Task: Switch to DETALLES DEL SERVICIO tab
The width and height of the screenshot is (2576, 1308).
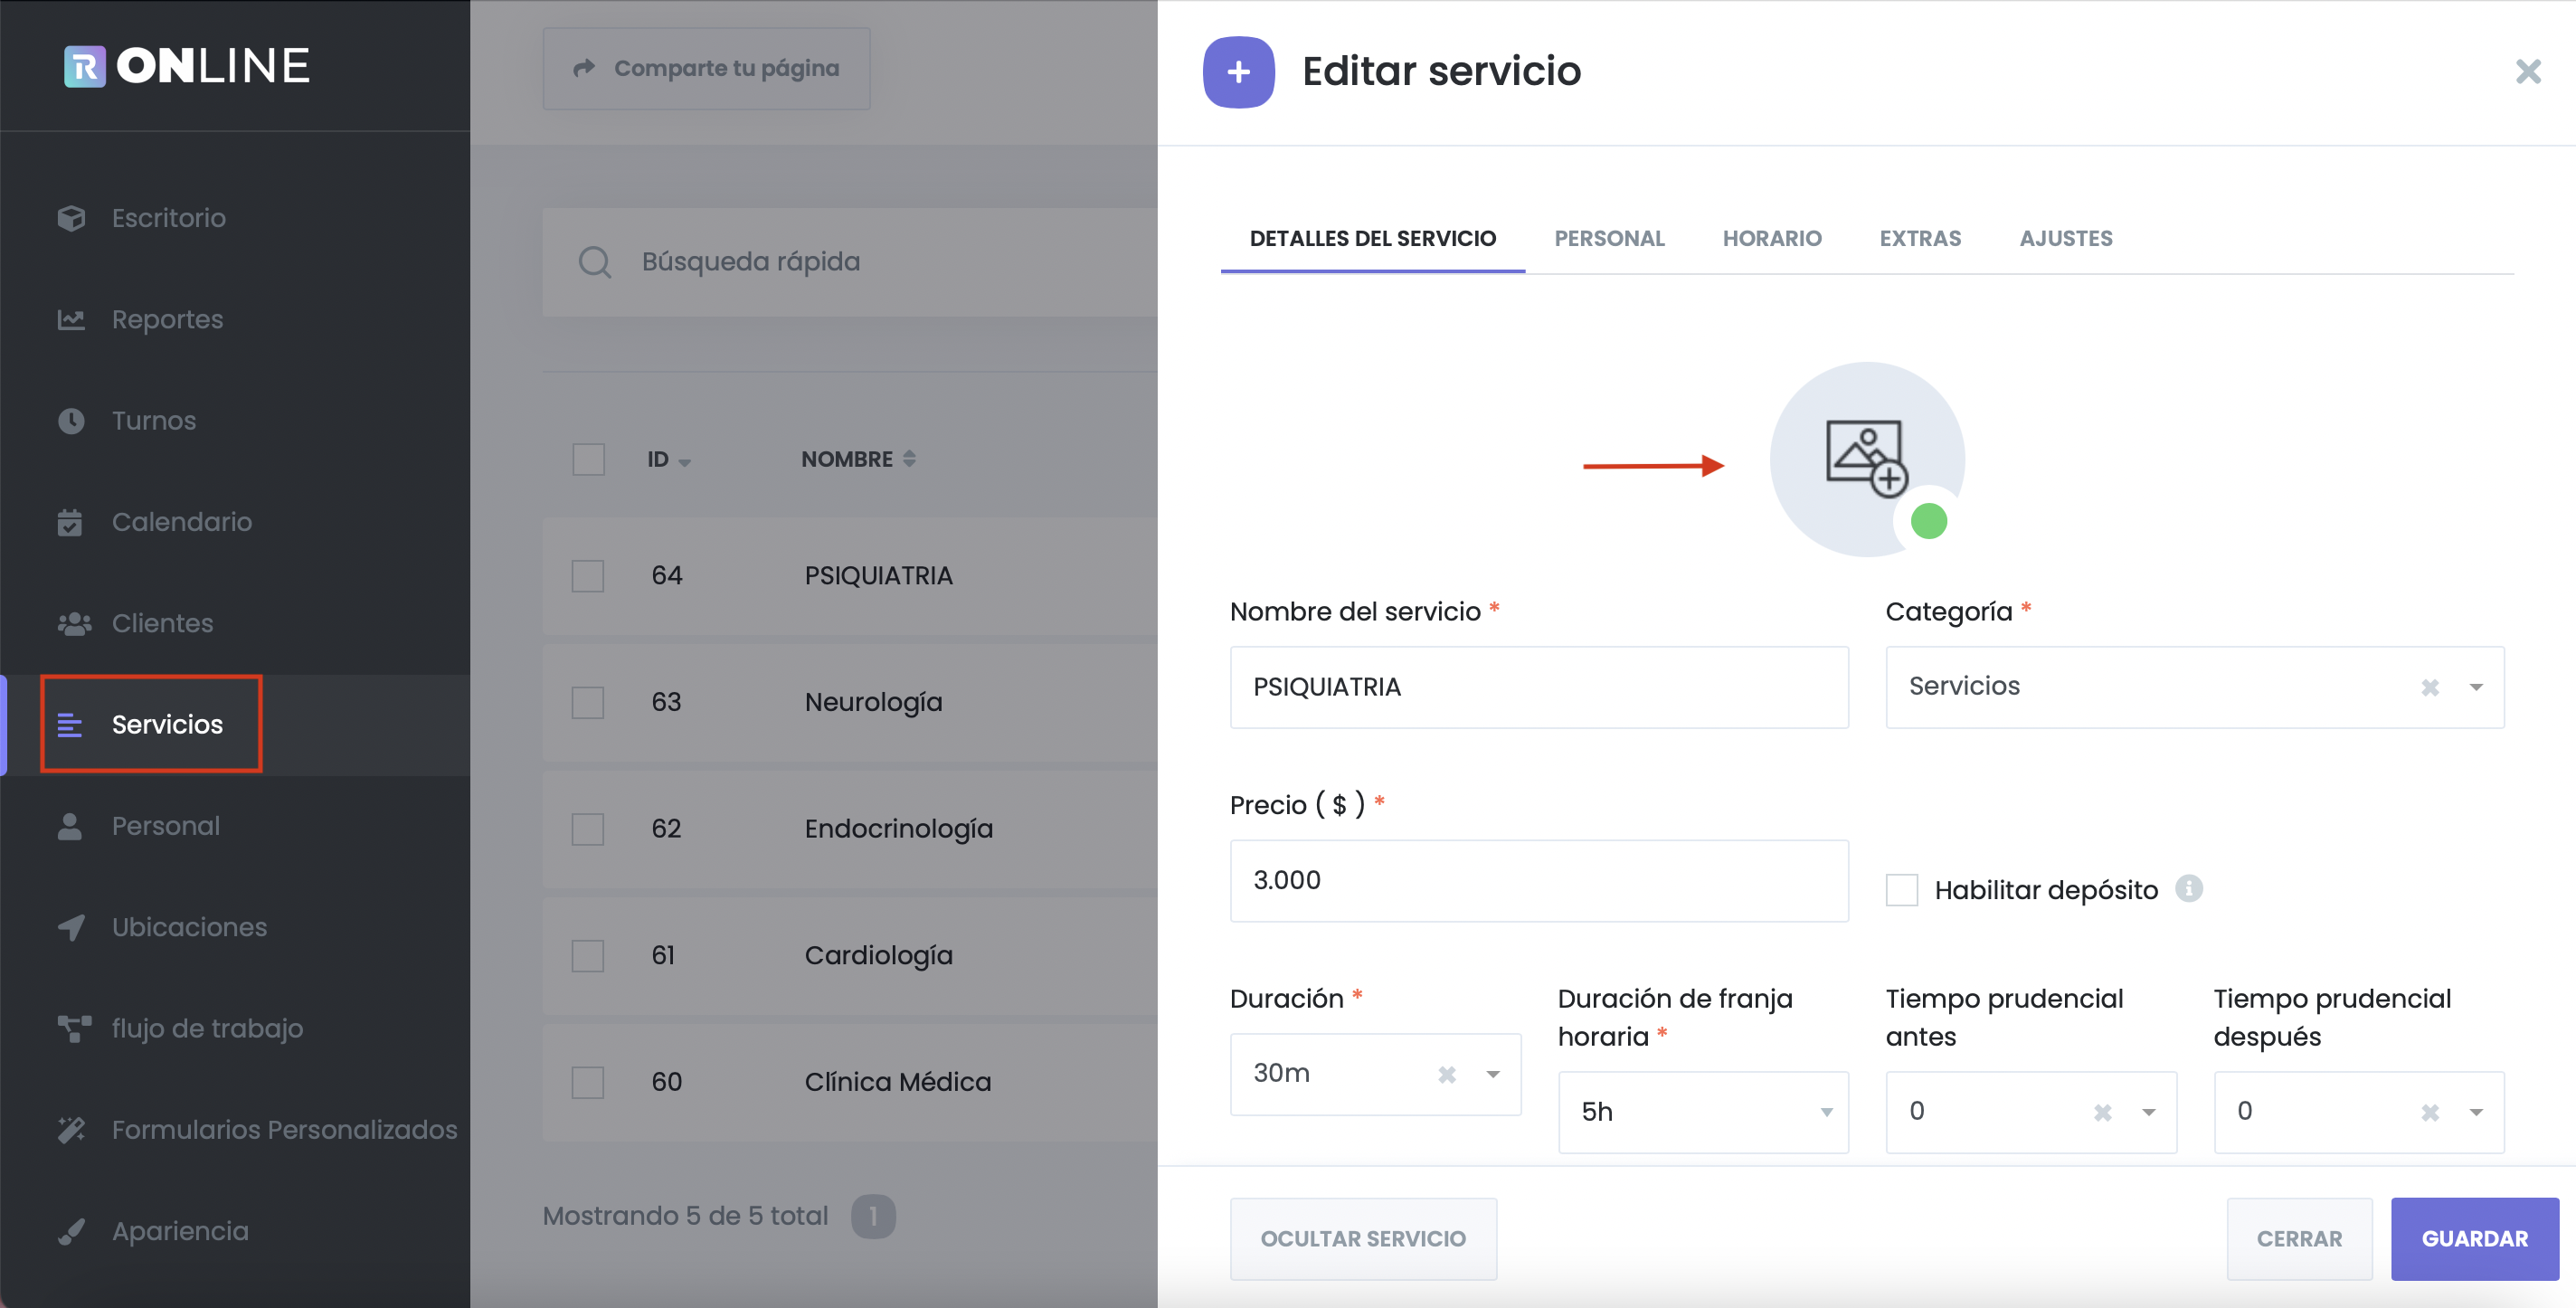Action: pos(1372,238)
